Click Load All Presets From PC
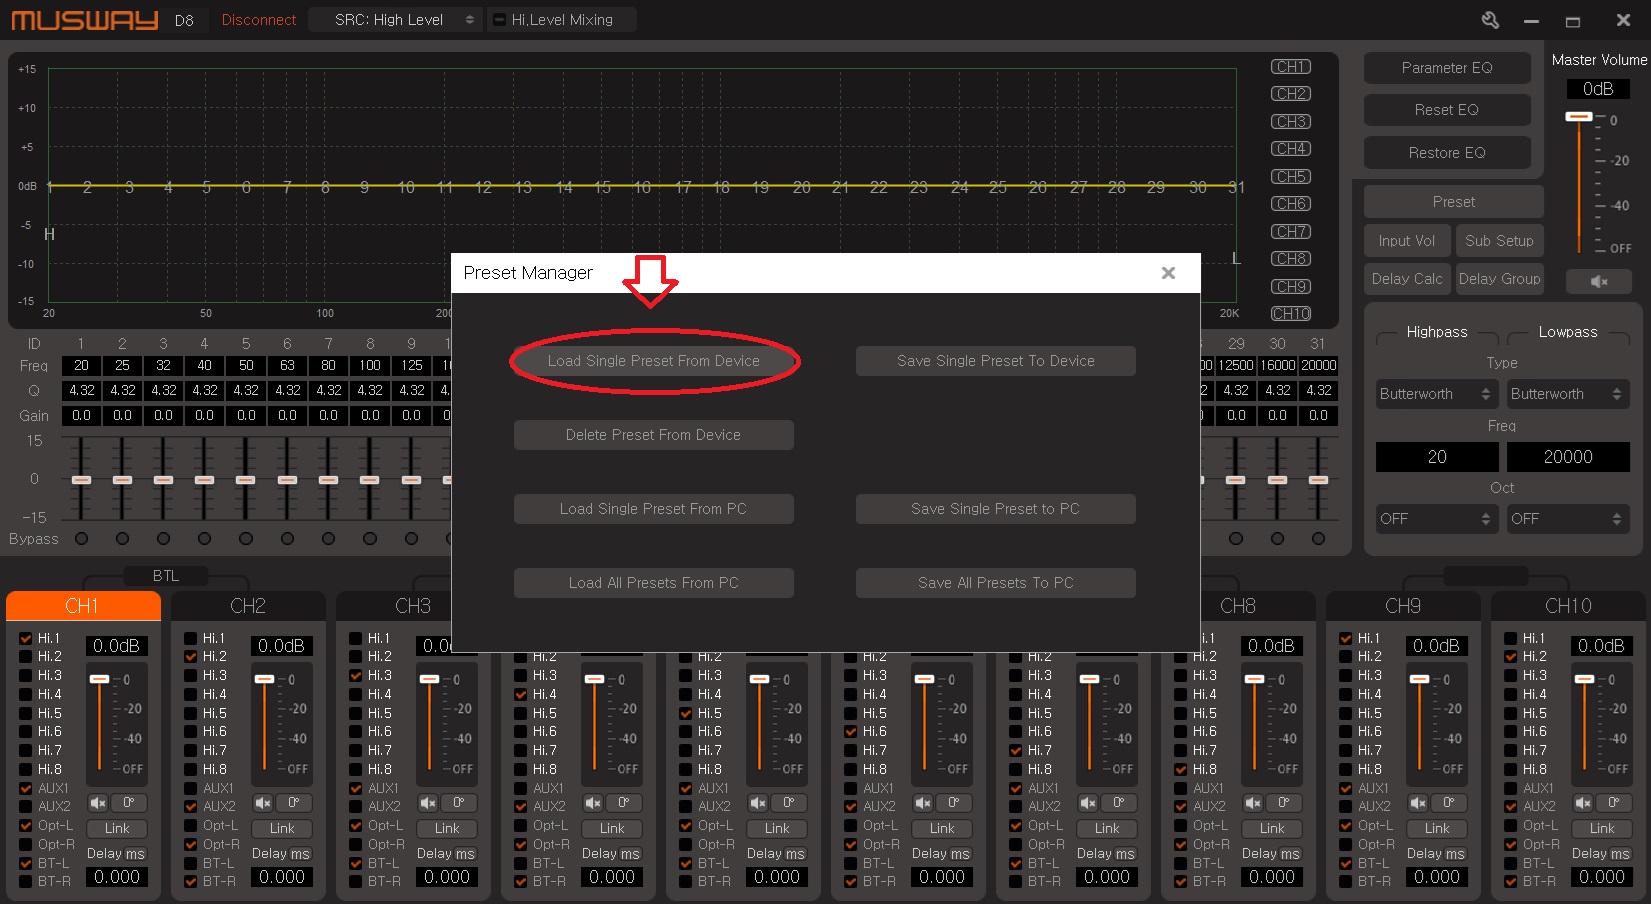 [x=654, y=583]
